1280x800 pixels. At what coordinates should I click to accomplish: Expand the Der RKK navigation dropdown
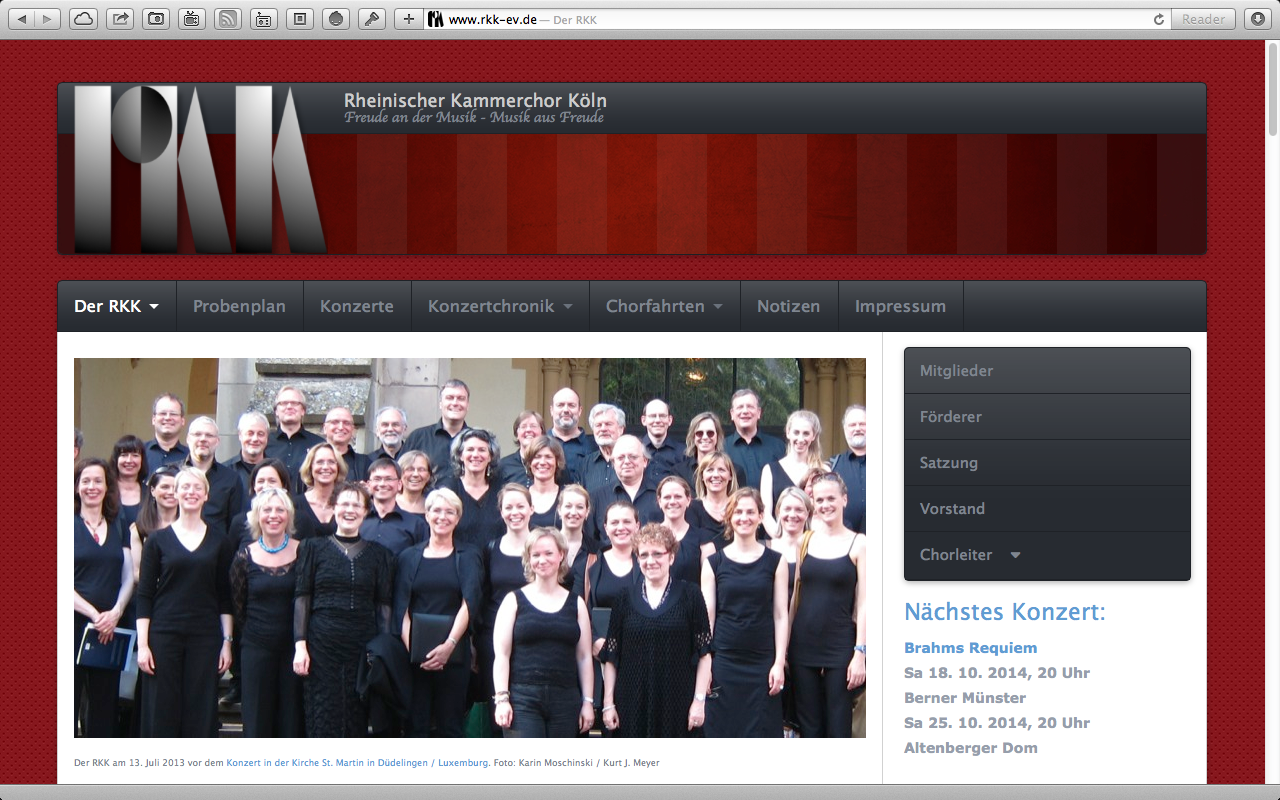pyautogui.click(x=116, y=306)
